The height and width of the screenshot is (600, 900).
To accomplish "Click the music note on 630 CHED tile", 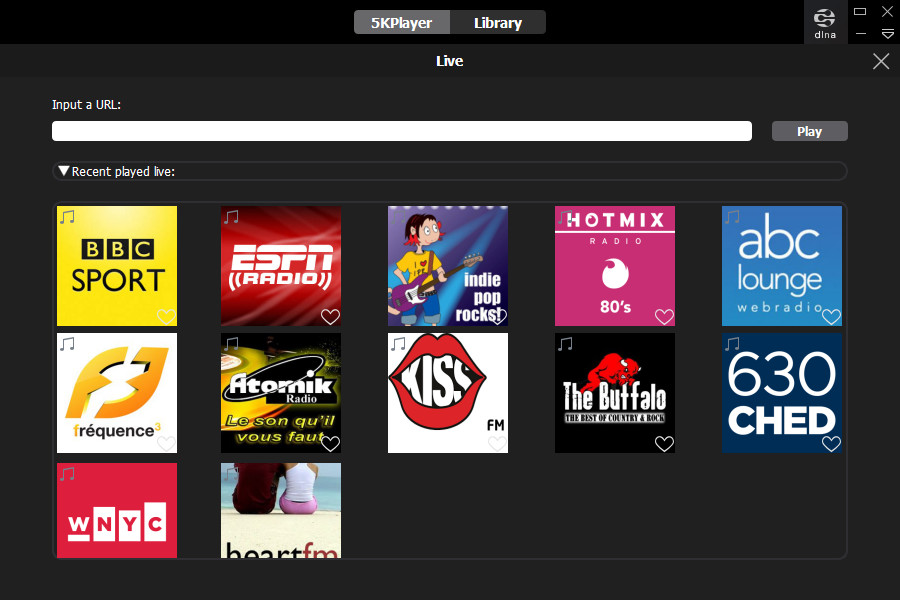I will pyautogui.click(x=732, y=344).
